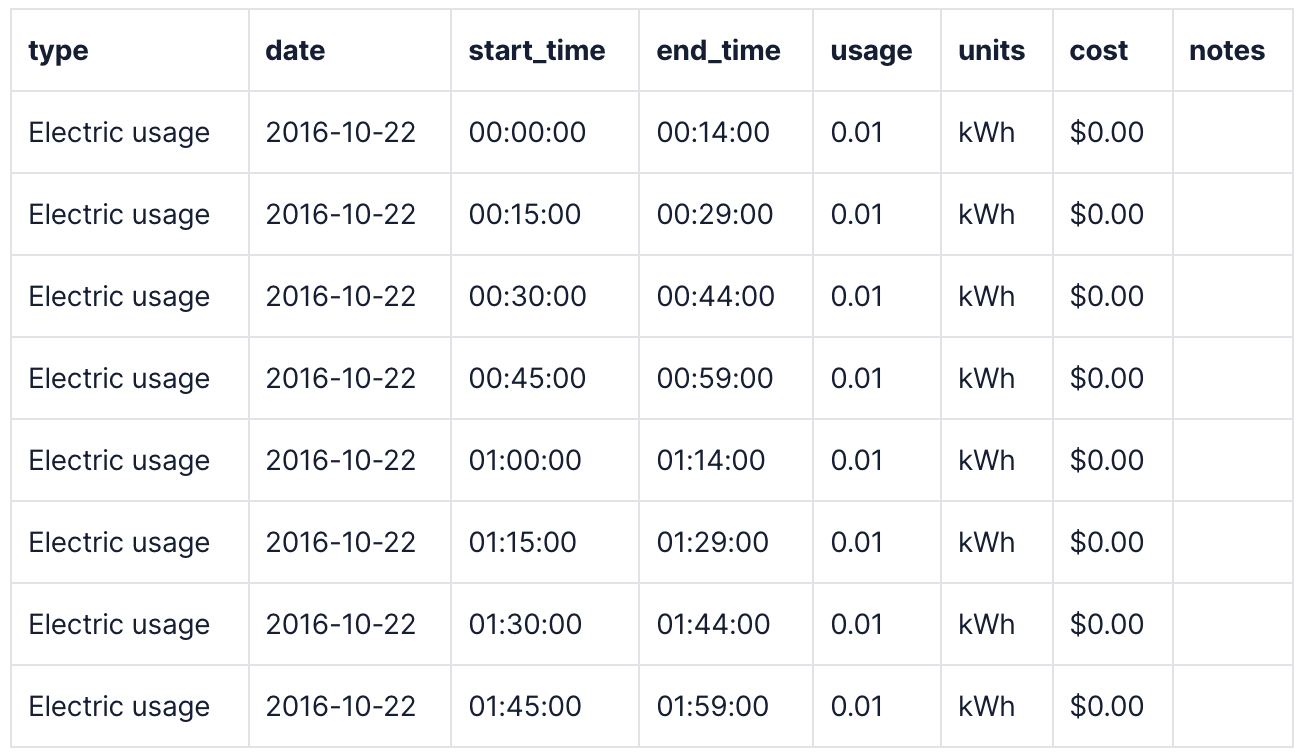
Task: Click the "notes" column header
Action: tap(1227, 51)
